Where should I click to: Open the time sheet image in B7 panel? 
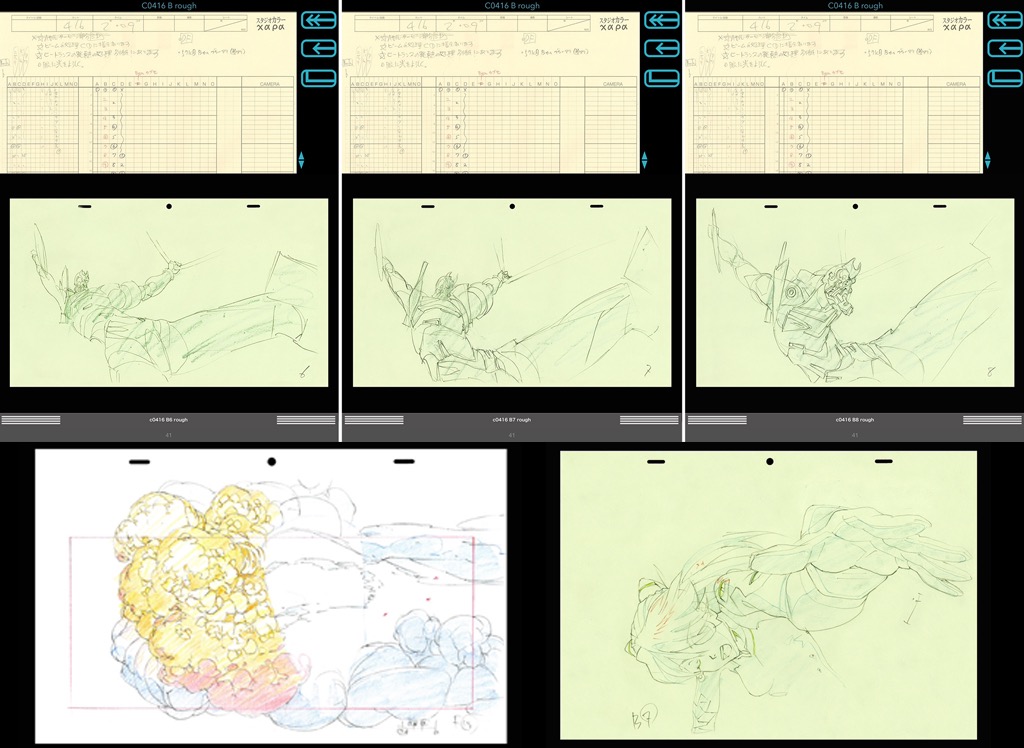[491, 92]
